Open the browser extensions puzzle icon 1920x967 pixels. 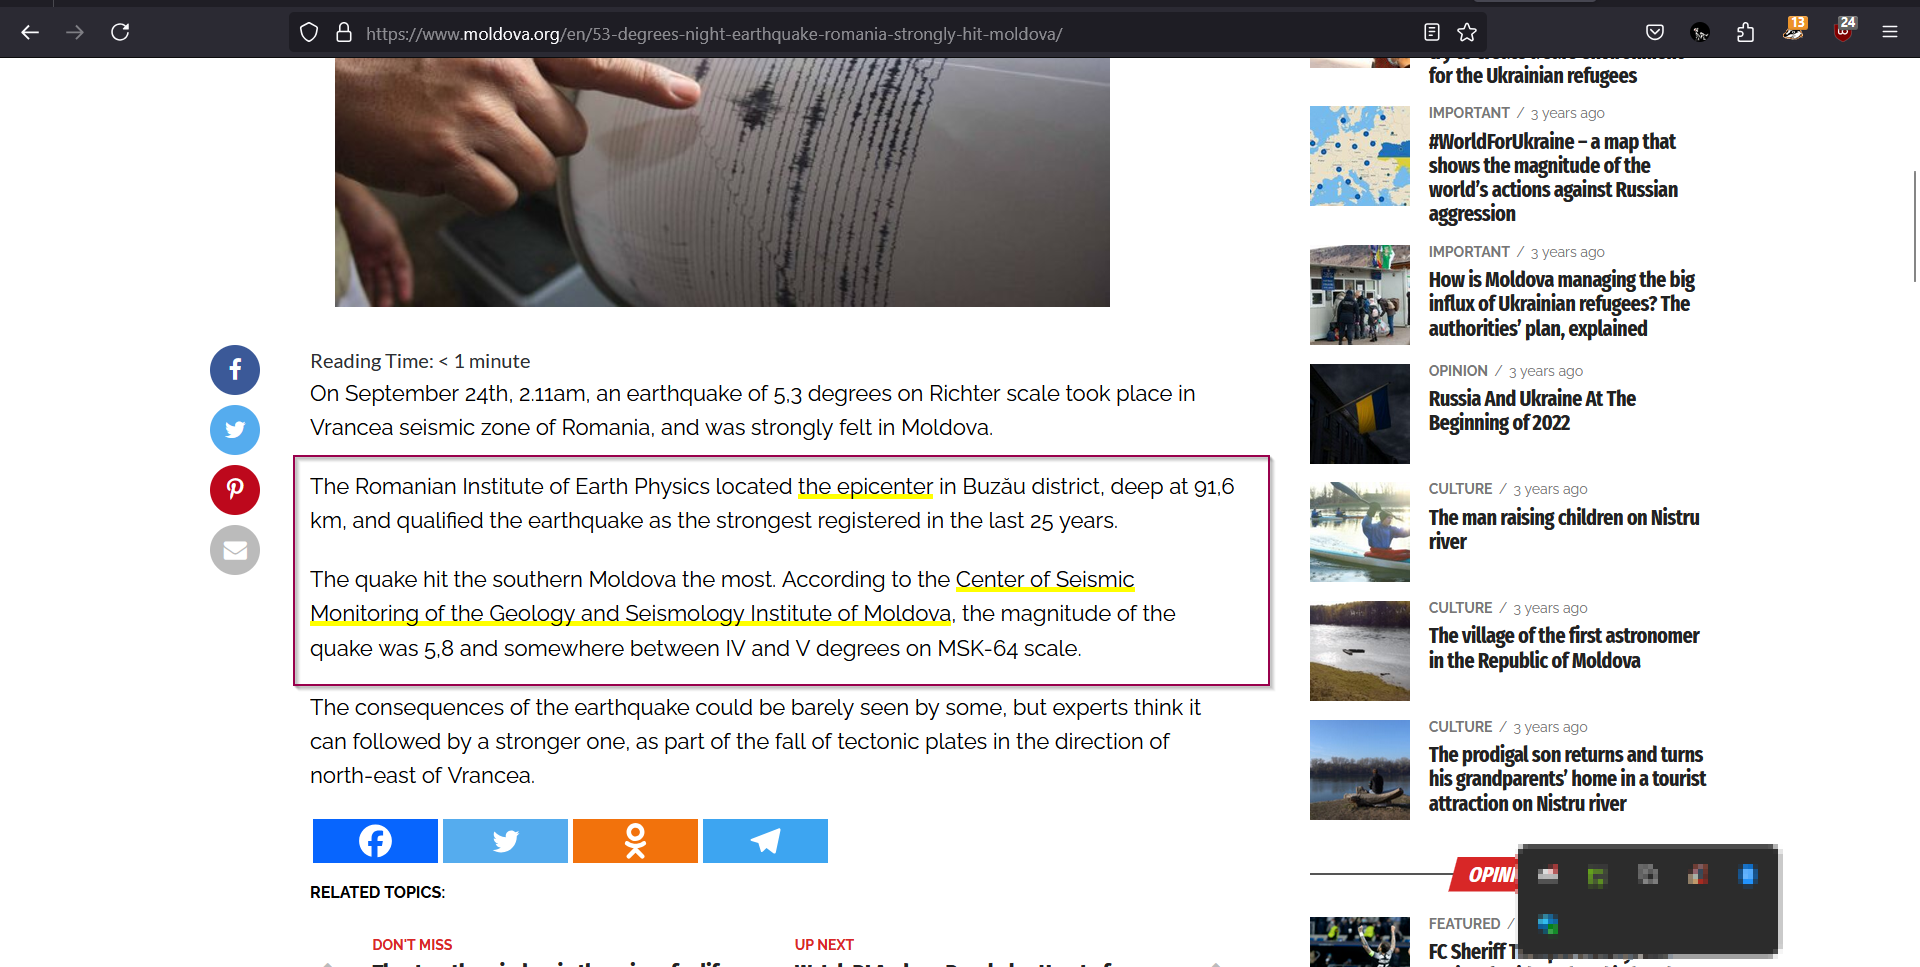(x=1745, y=32)
